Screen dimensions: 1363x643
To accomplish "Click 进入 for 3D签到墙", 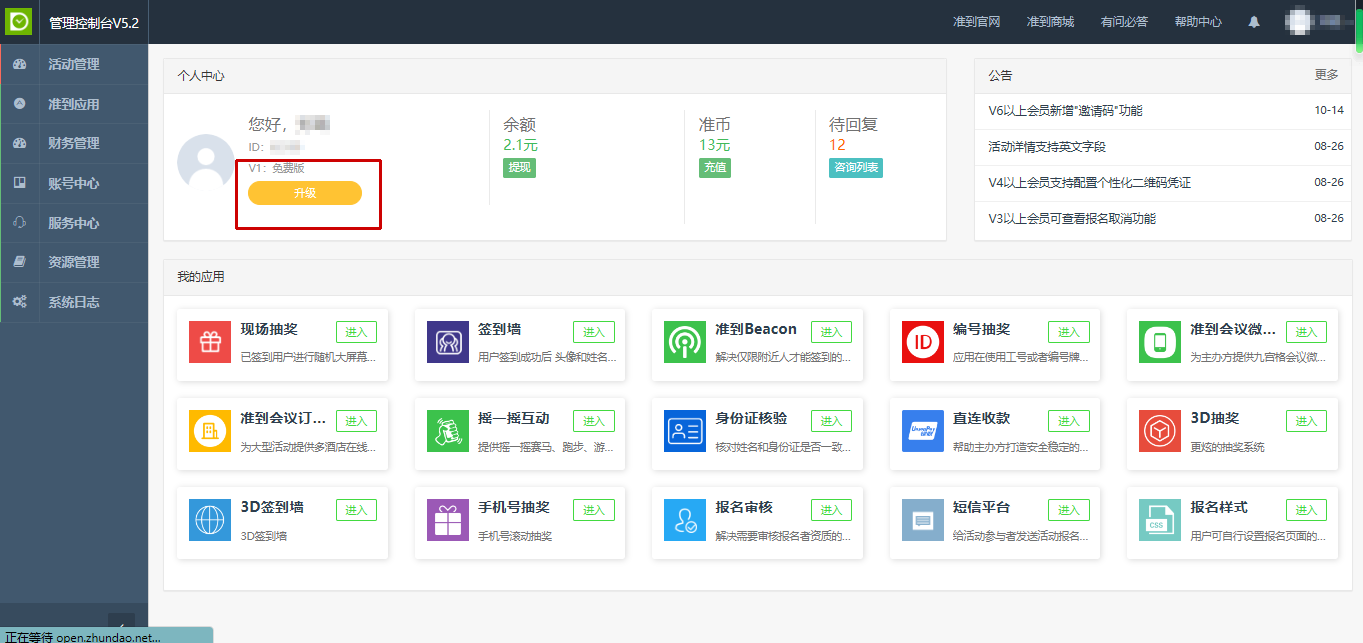I will [x=356, y=510].
